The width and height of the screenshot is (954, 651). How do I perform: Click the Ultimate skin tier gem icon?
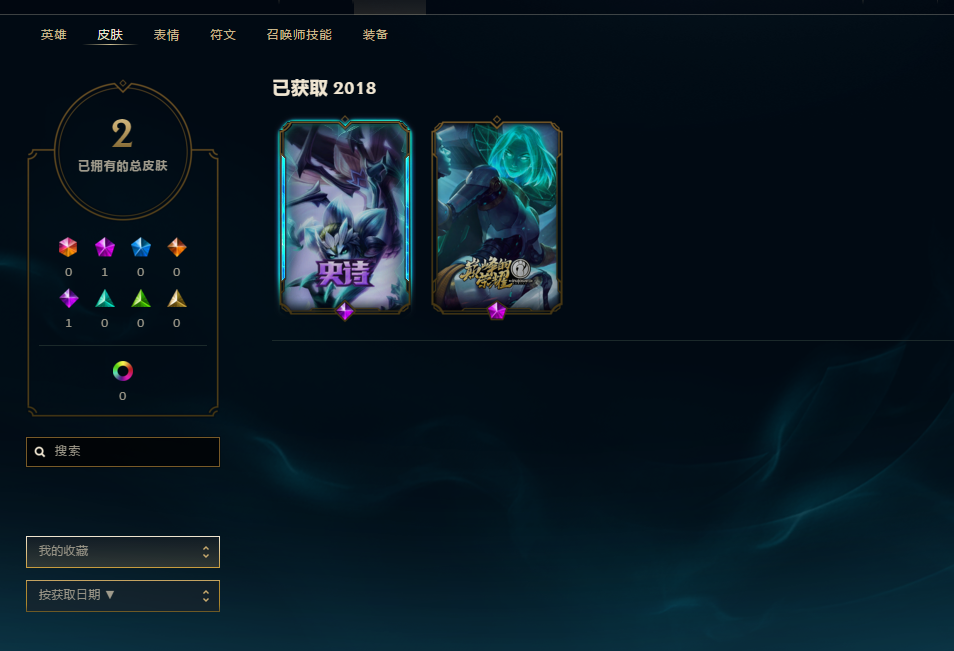[68, 247]
